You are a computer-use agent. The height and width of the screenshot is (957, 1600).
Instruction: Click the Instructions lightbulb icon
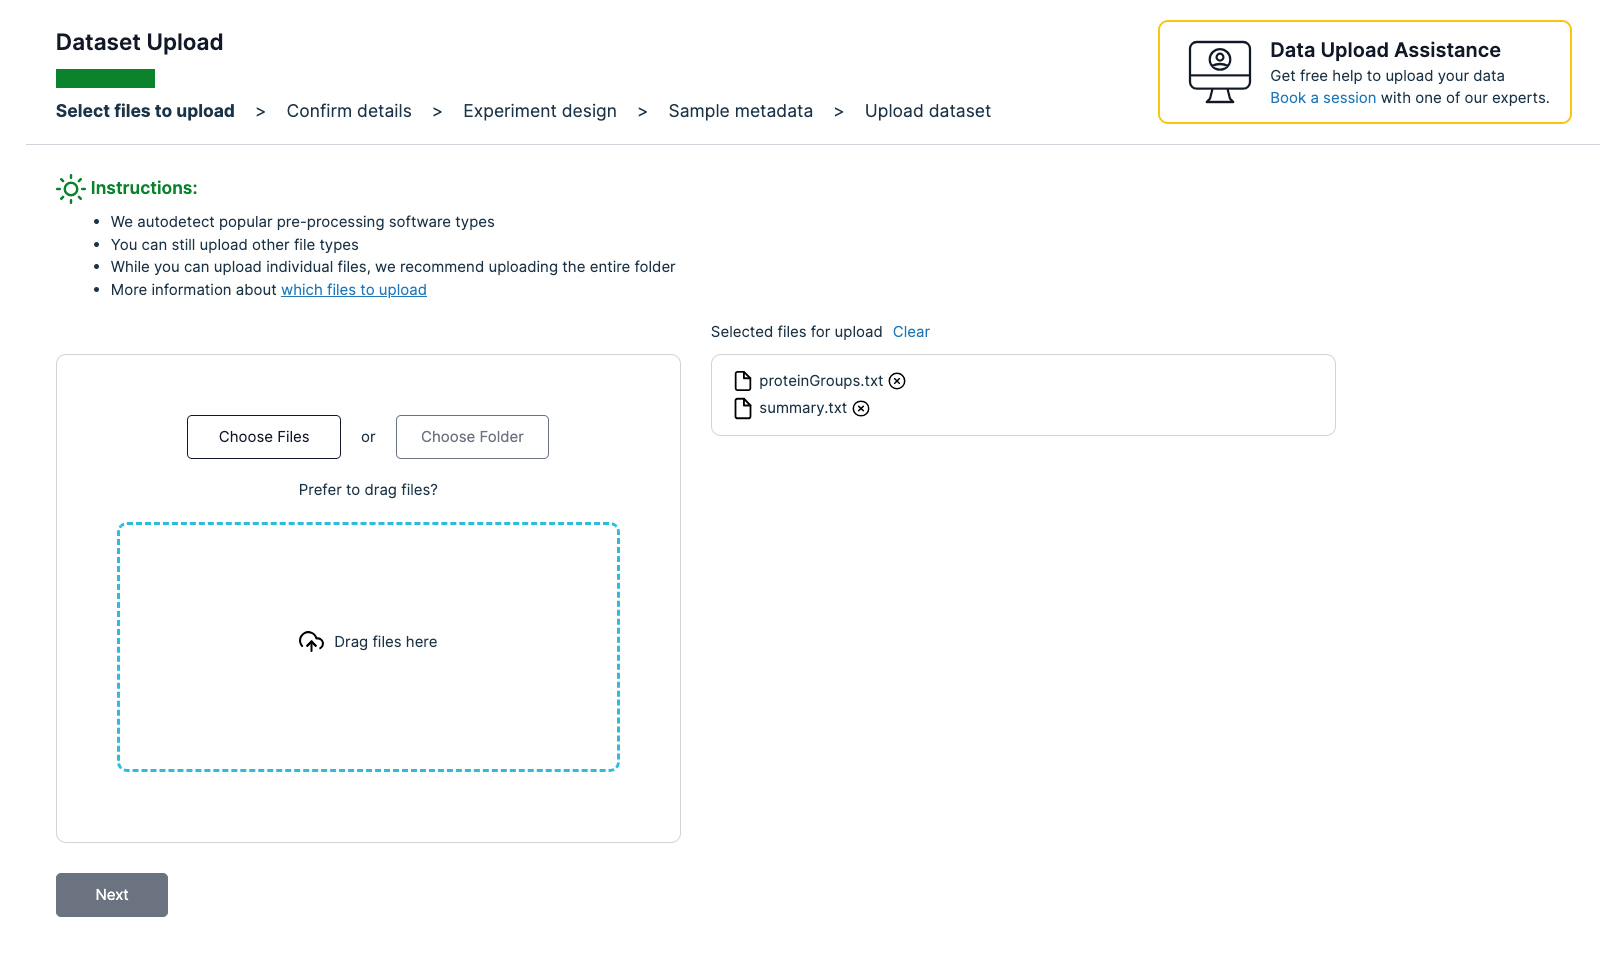click(70, 189)
